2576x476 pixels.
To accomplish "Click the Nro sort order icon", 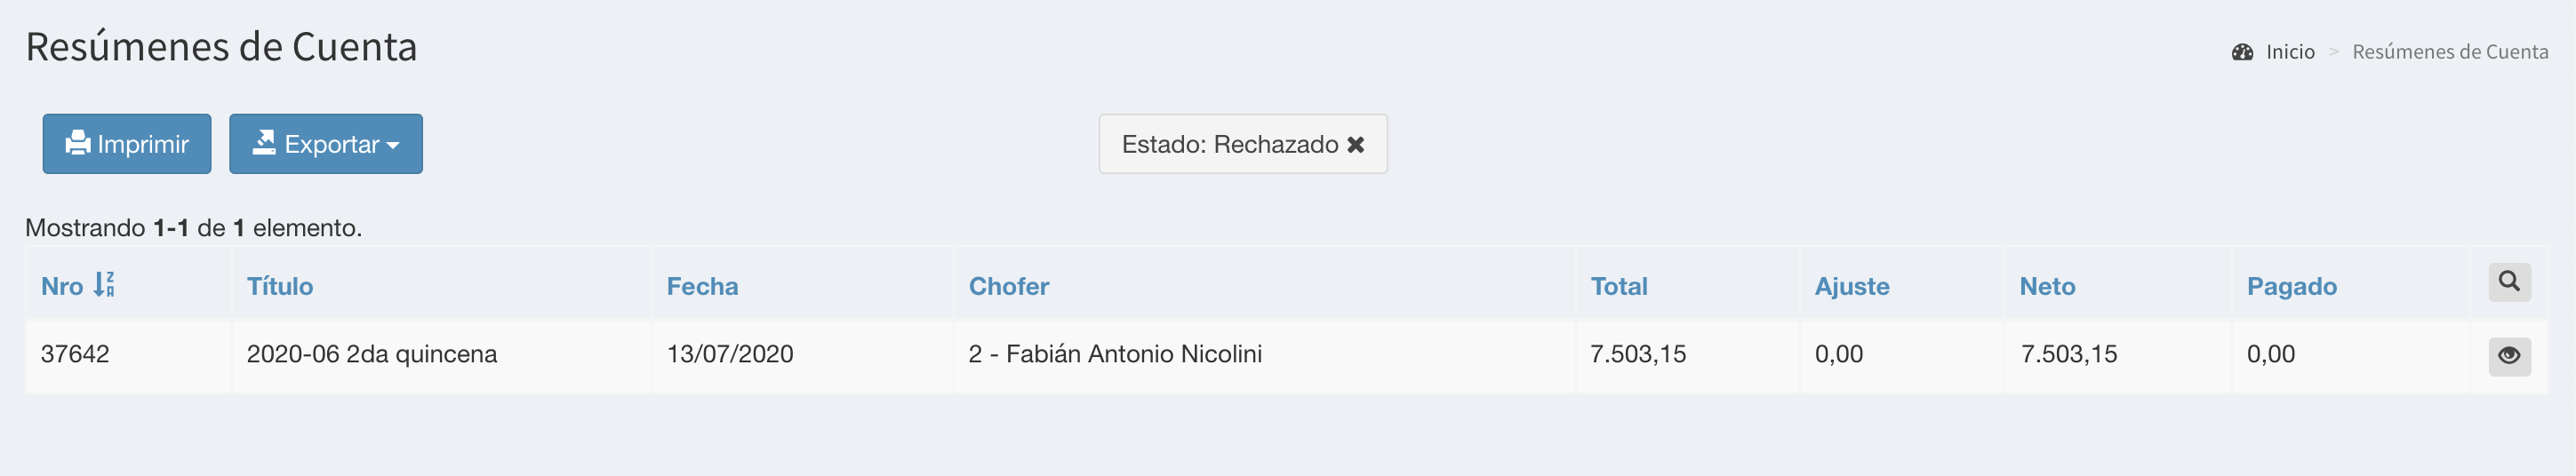I will [104, 285].
